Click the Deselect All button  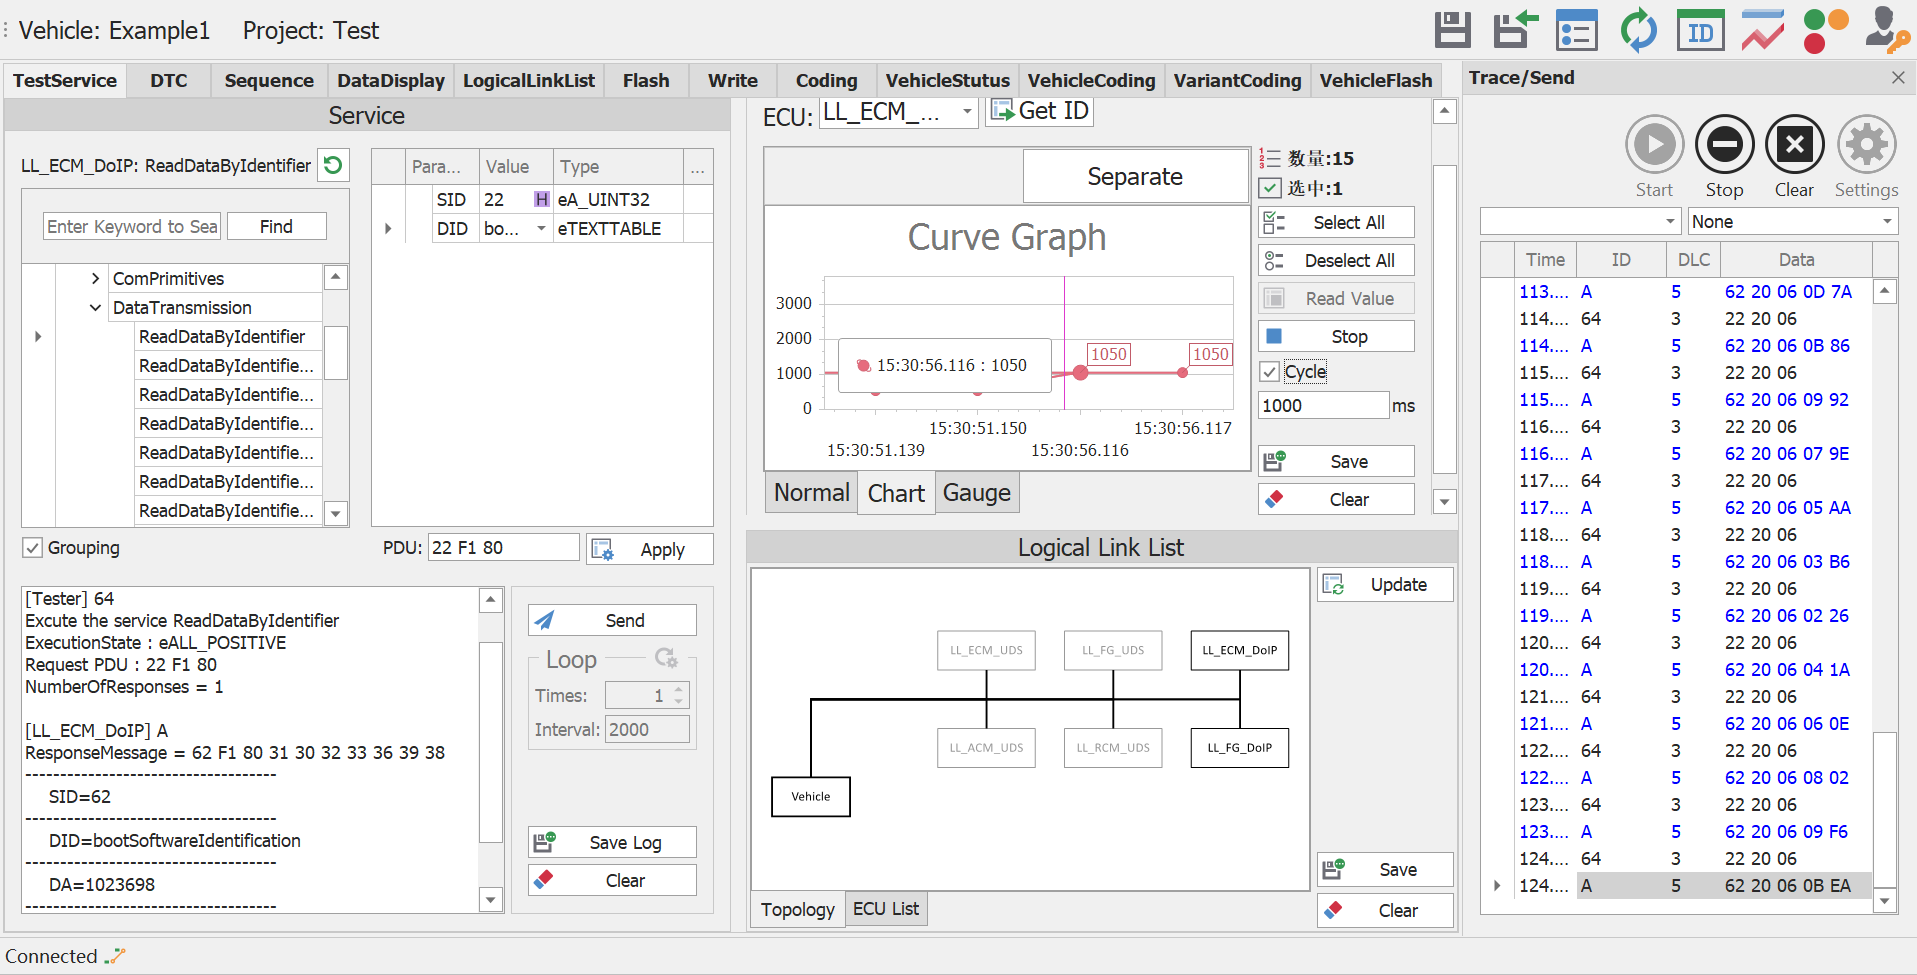click(1336, 260)
